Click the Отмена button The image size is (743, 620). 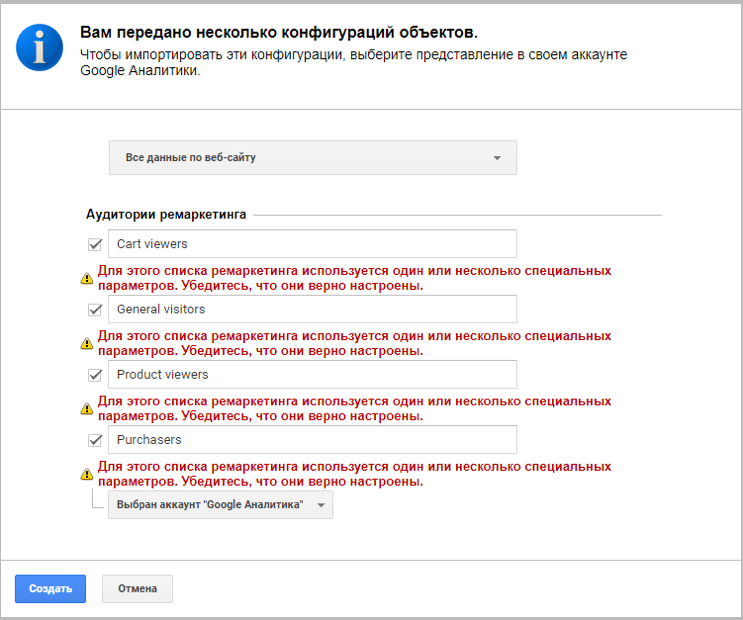[137, 589]
